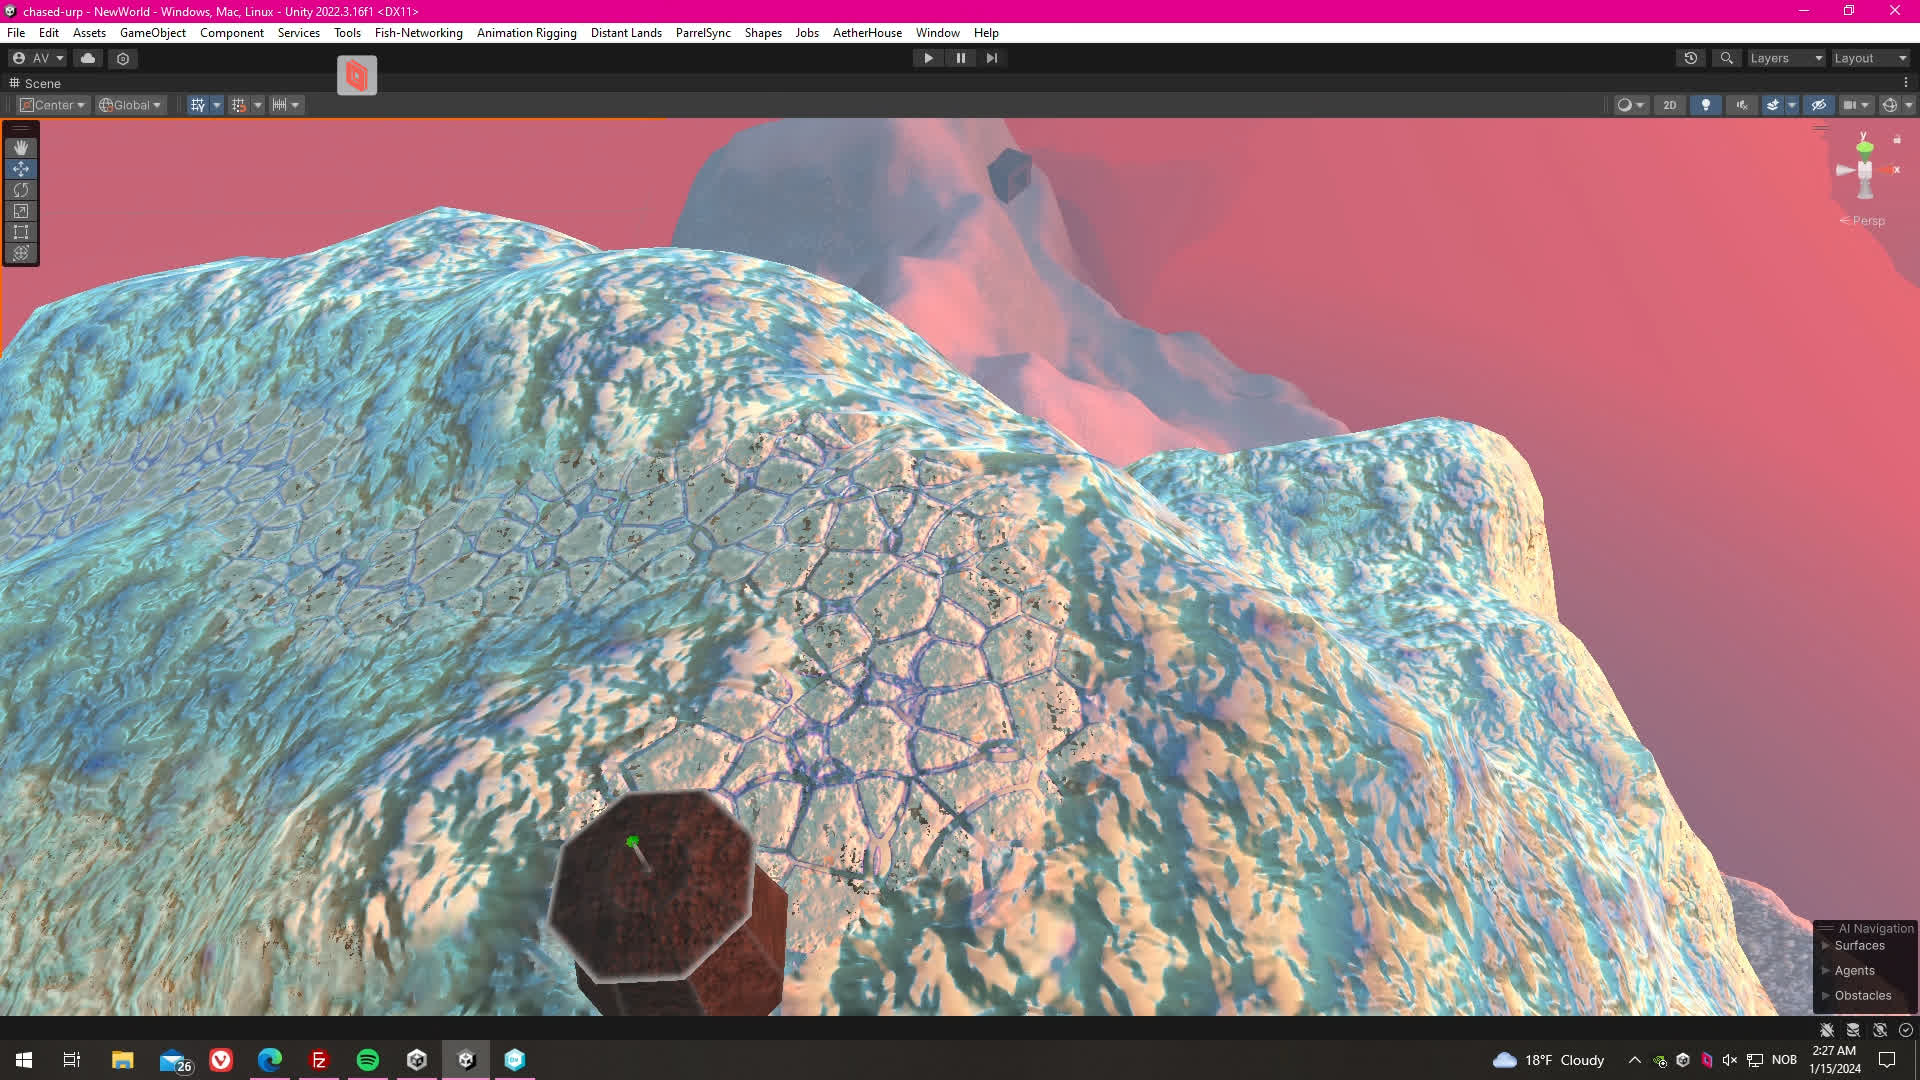Click the Unity Search magnifier icon
This screenshot has width=1920, height=1080.
pyautogui.click(x=1726, y=58)
